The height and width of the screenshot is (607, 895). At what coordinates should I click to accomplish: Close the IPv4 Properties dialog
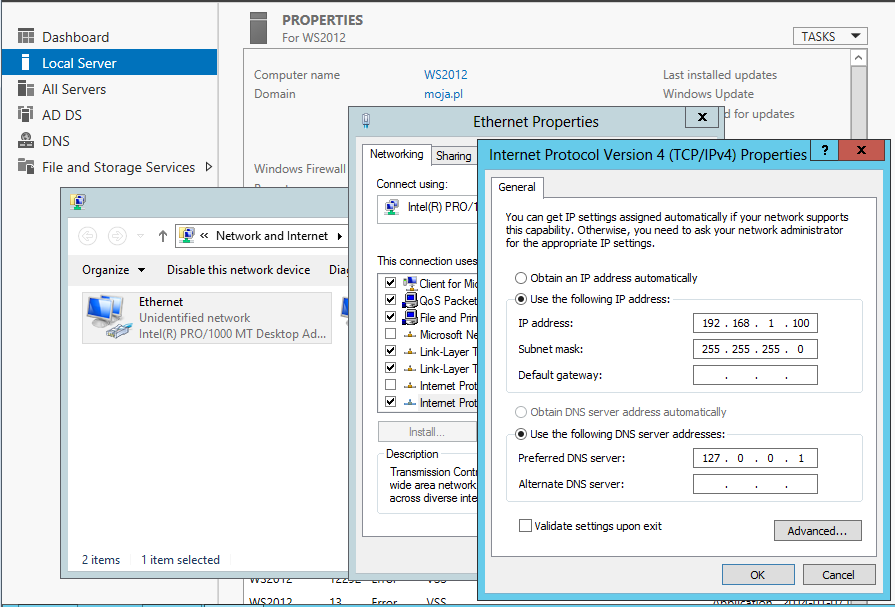861,150
